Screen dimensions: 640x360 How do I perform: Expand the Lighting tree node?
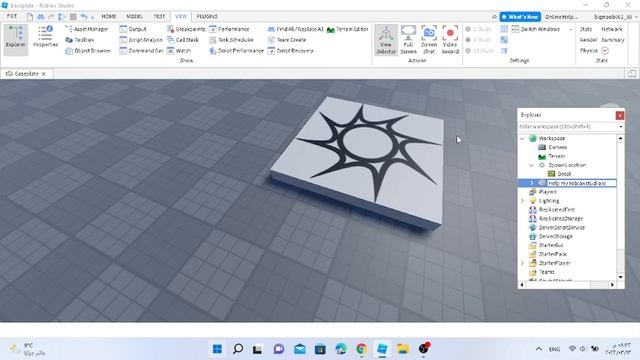pyautogui.click(x=522, y=201)
